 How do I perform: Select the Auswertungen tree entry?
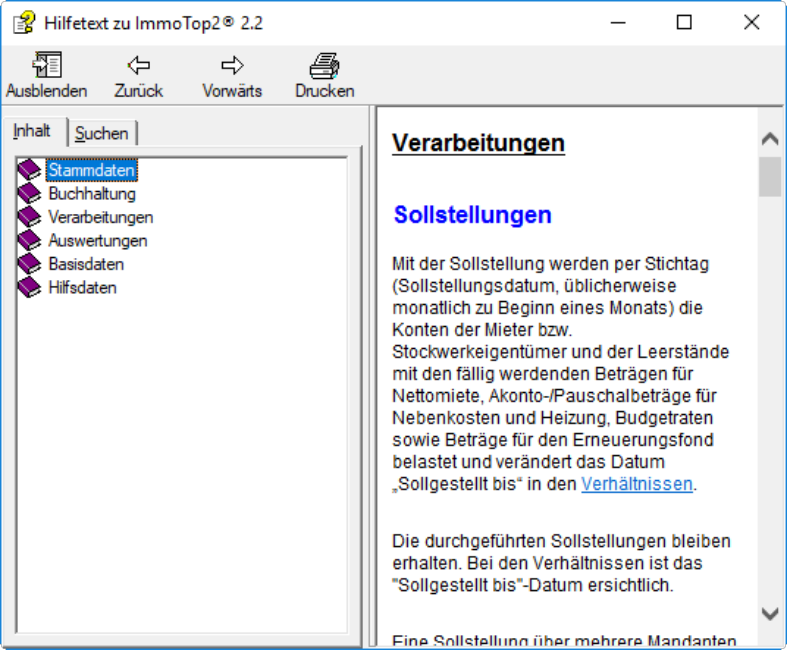coord(98,241)
